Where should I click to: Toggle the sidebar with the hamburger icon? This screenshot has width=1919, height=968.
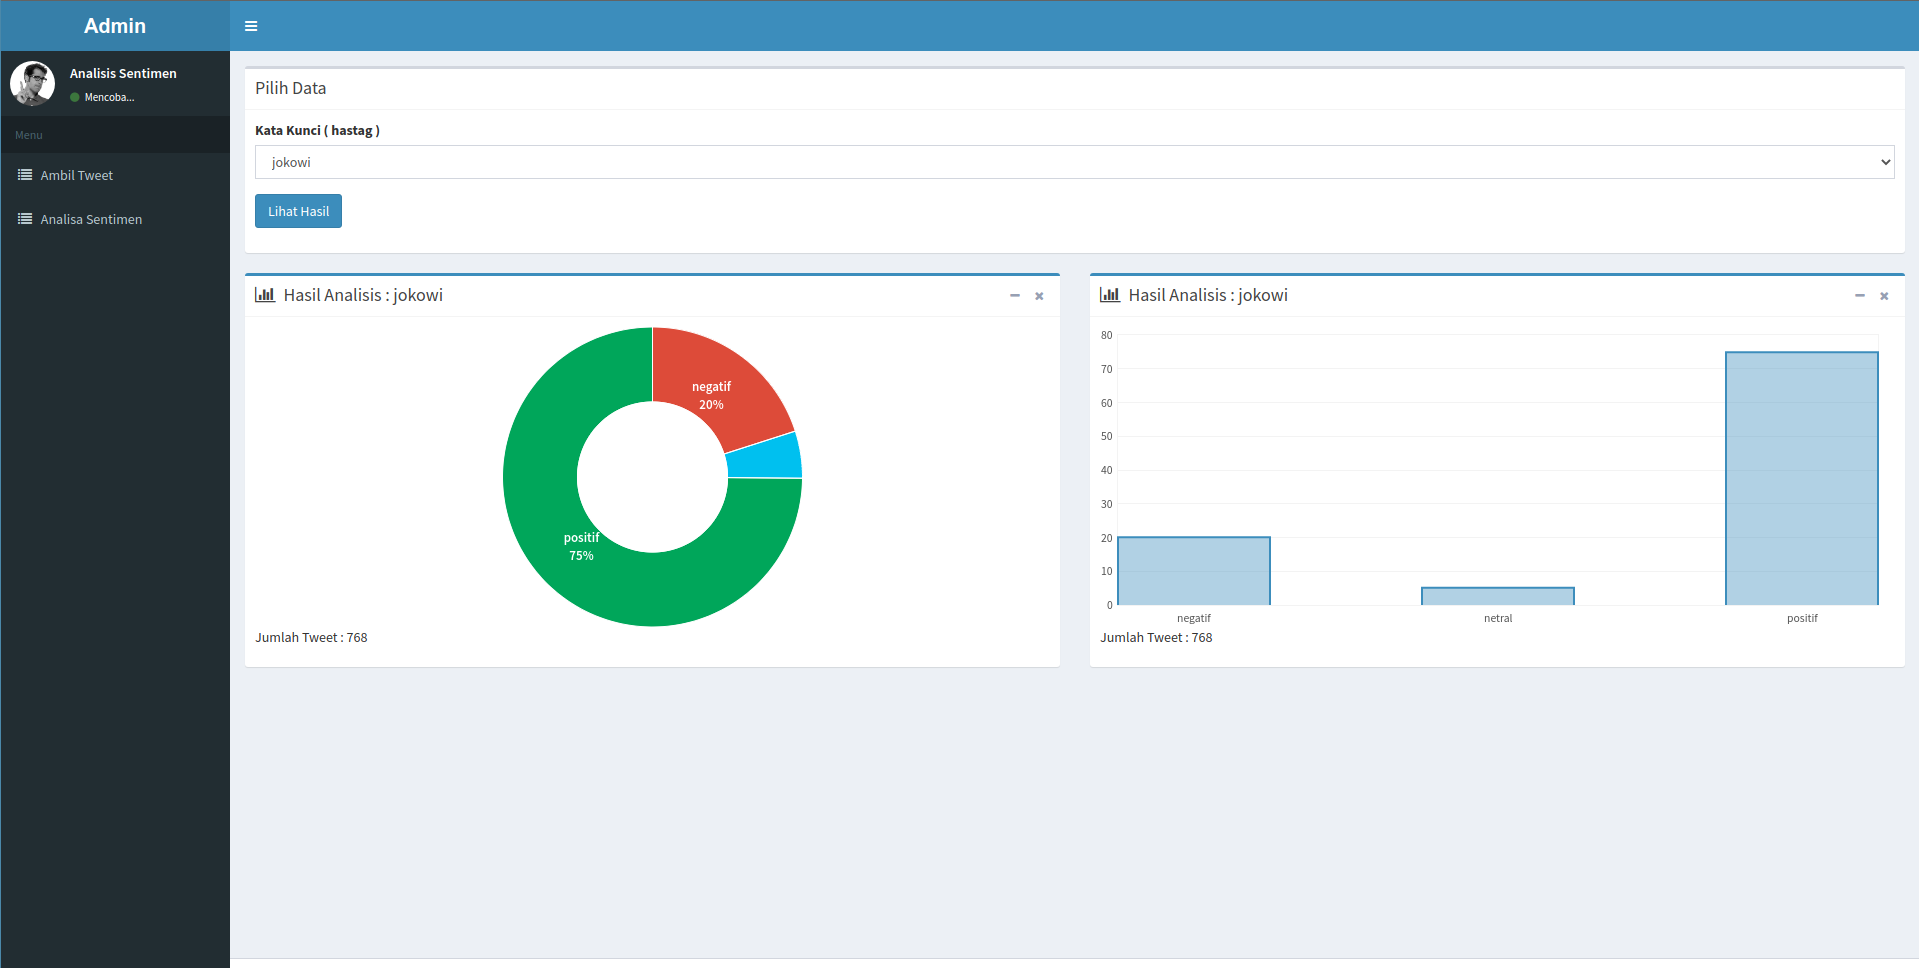251,26
